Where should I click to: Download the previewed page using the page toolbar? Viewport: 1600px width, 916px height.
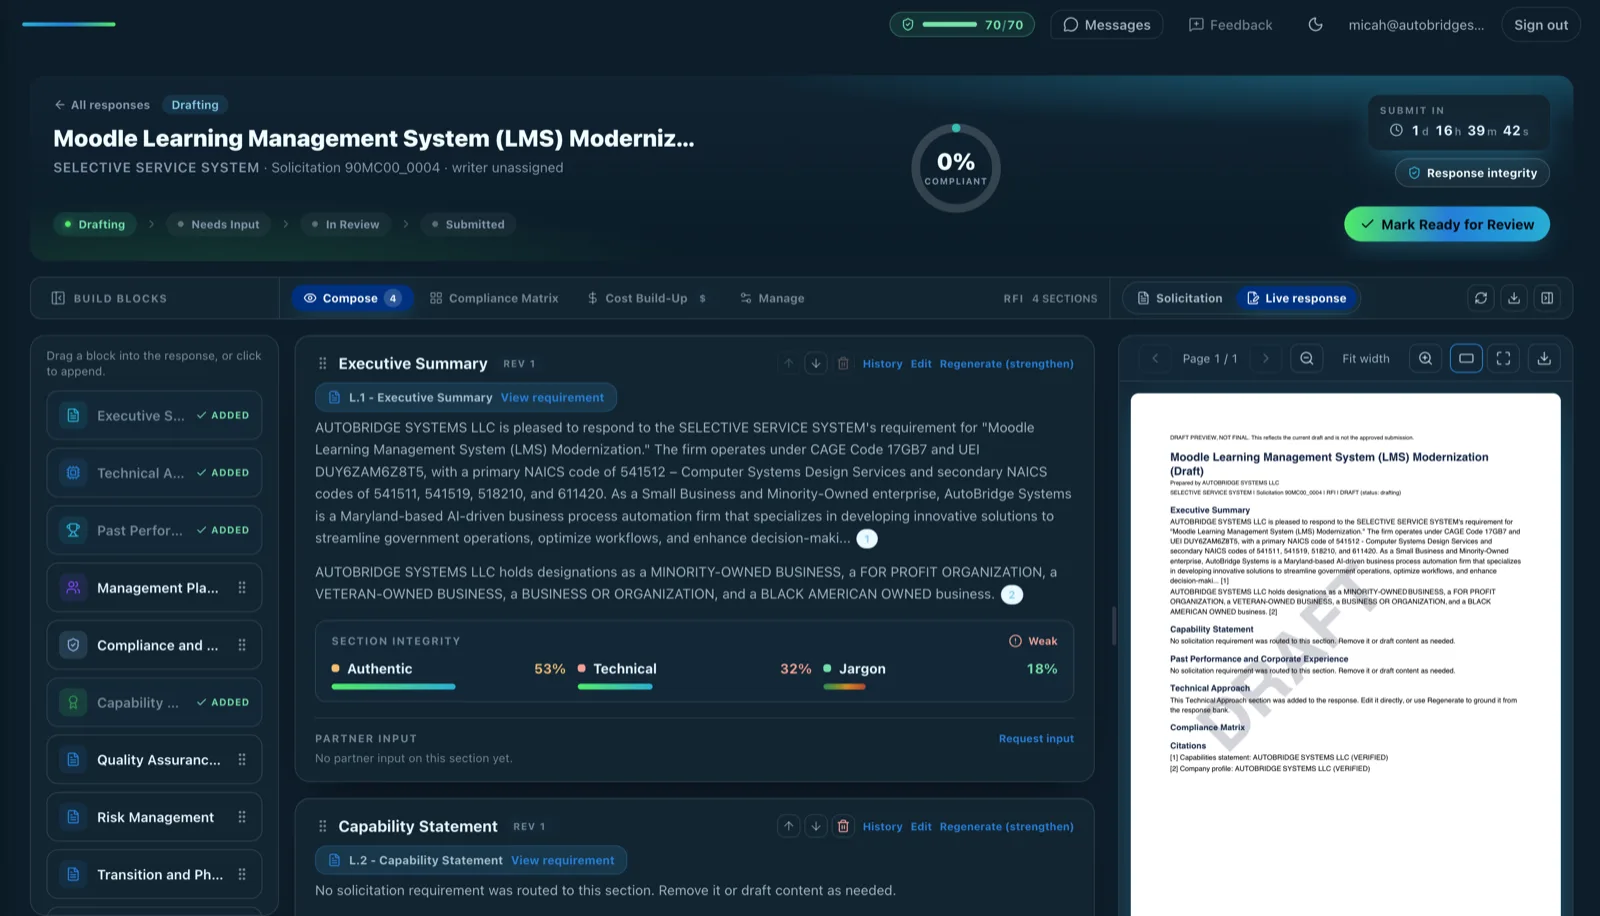1544,358
